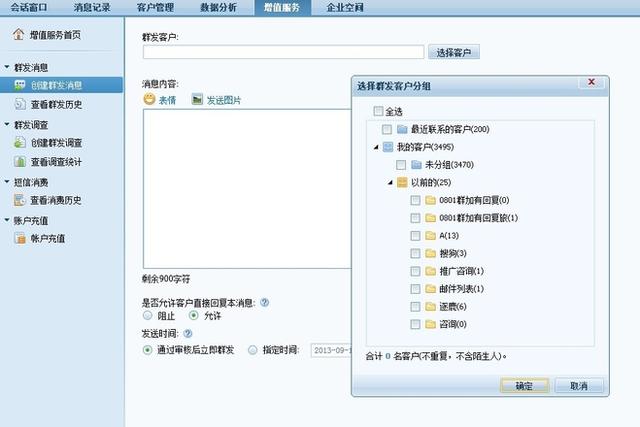Open the 创建群发调查 link
The image size is (640, 427).
tap(56, 143)
